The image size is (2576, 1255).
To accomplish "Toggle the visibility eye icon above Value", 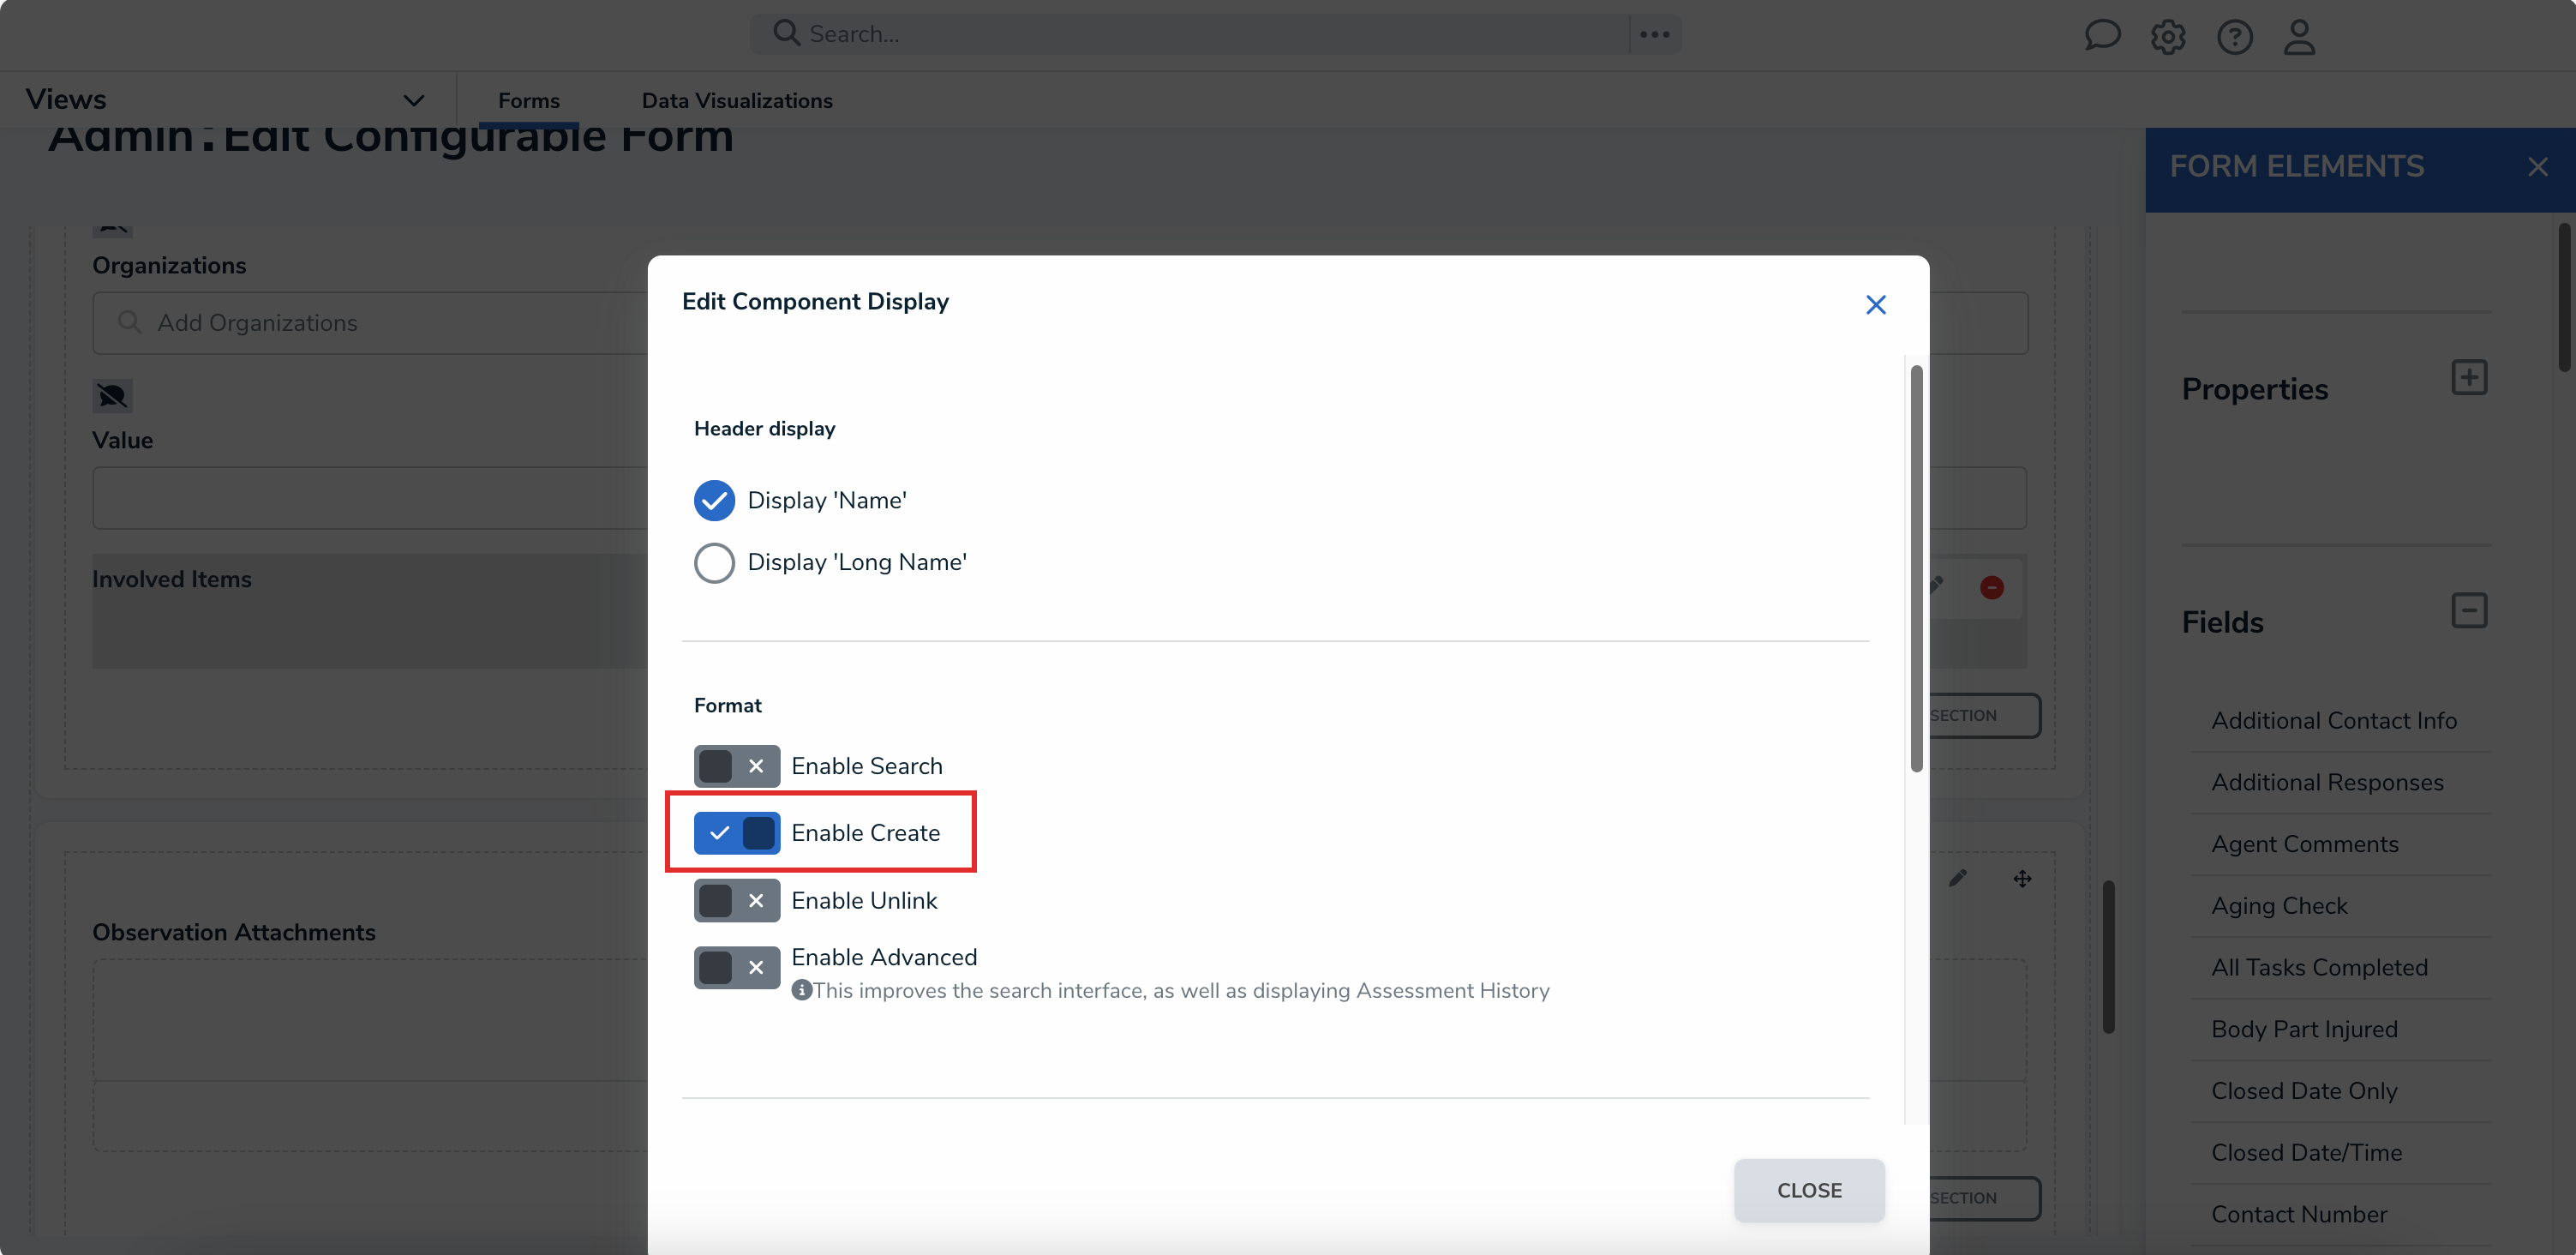I will coord(112,395).
